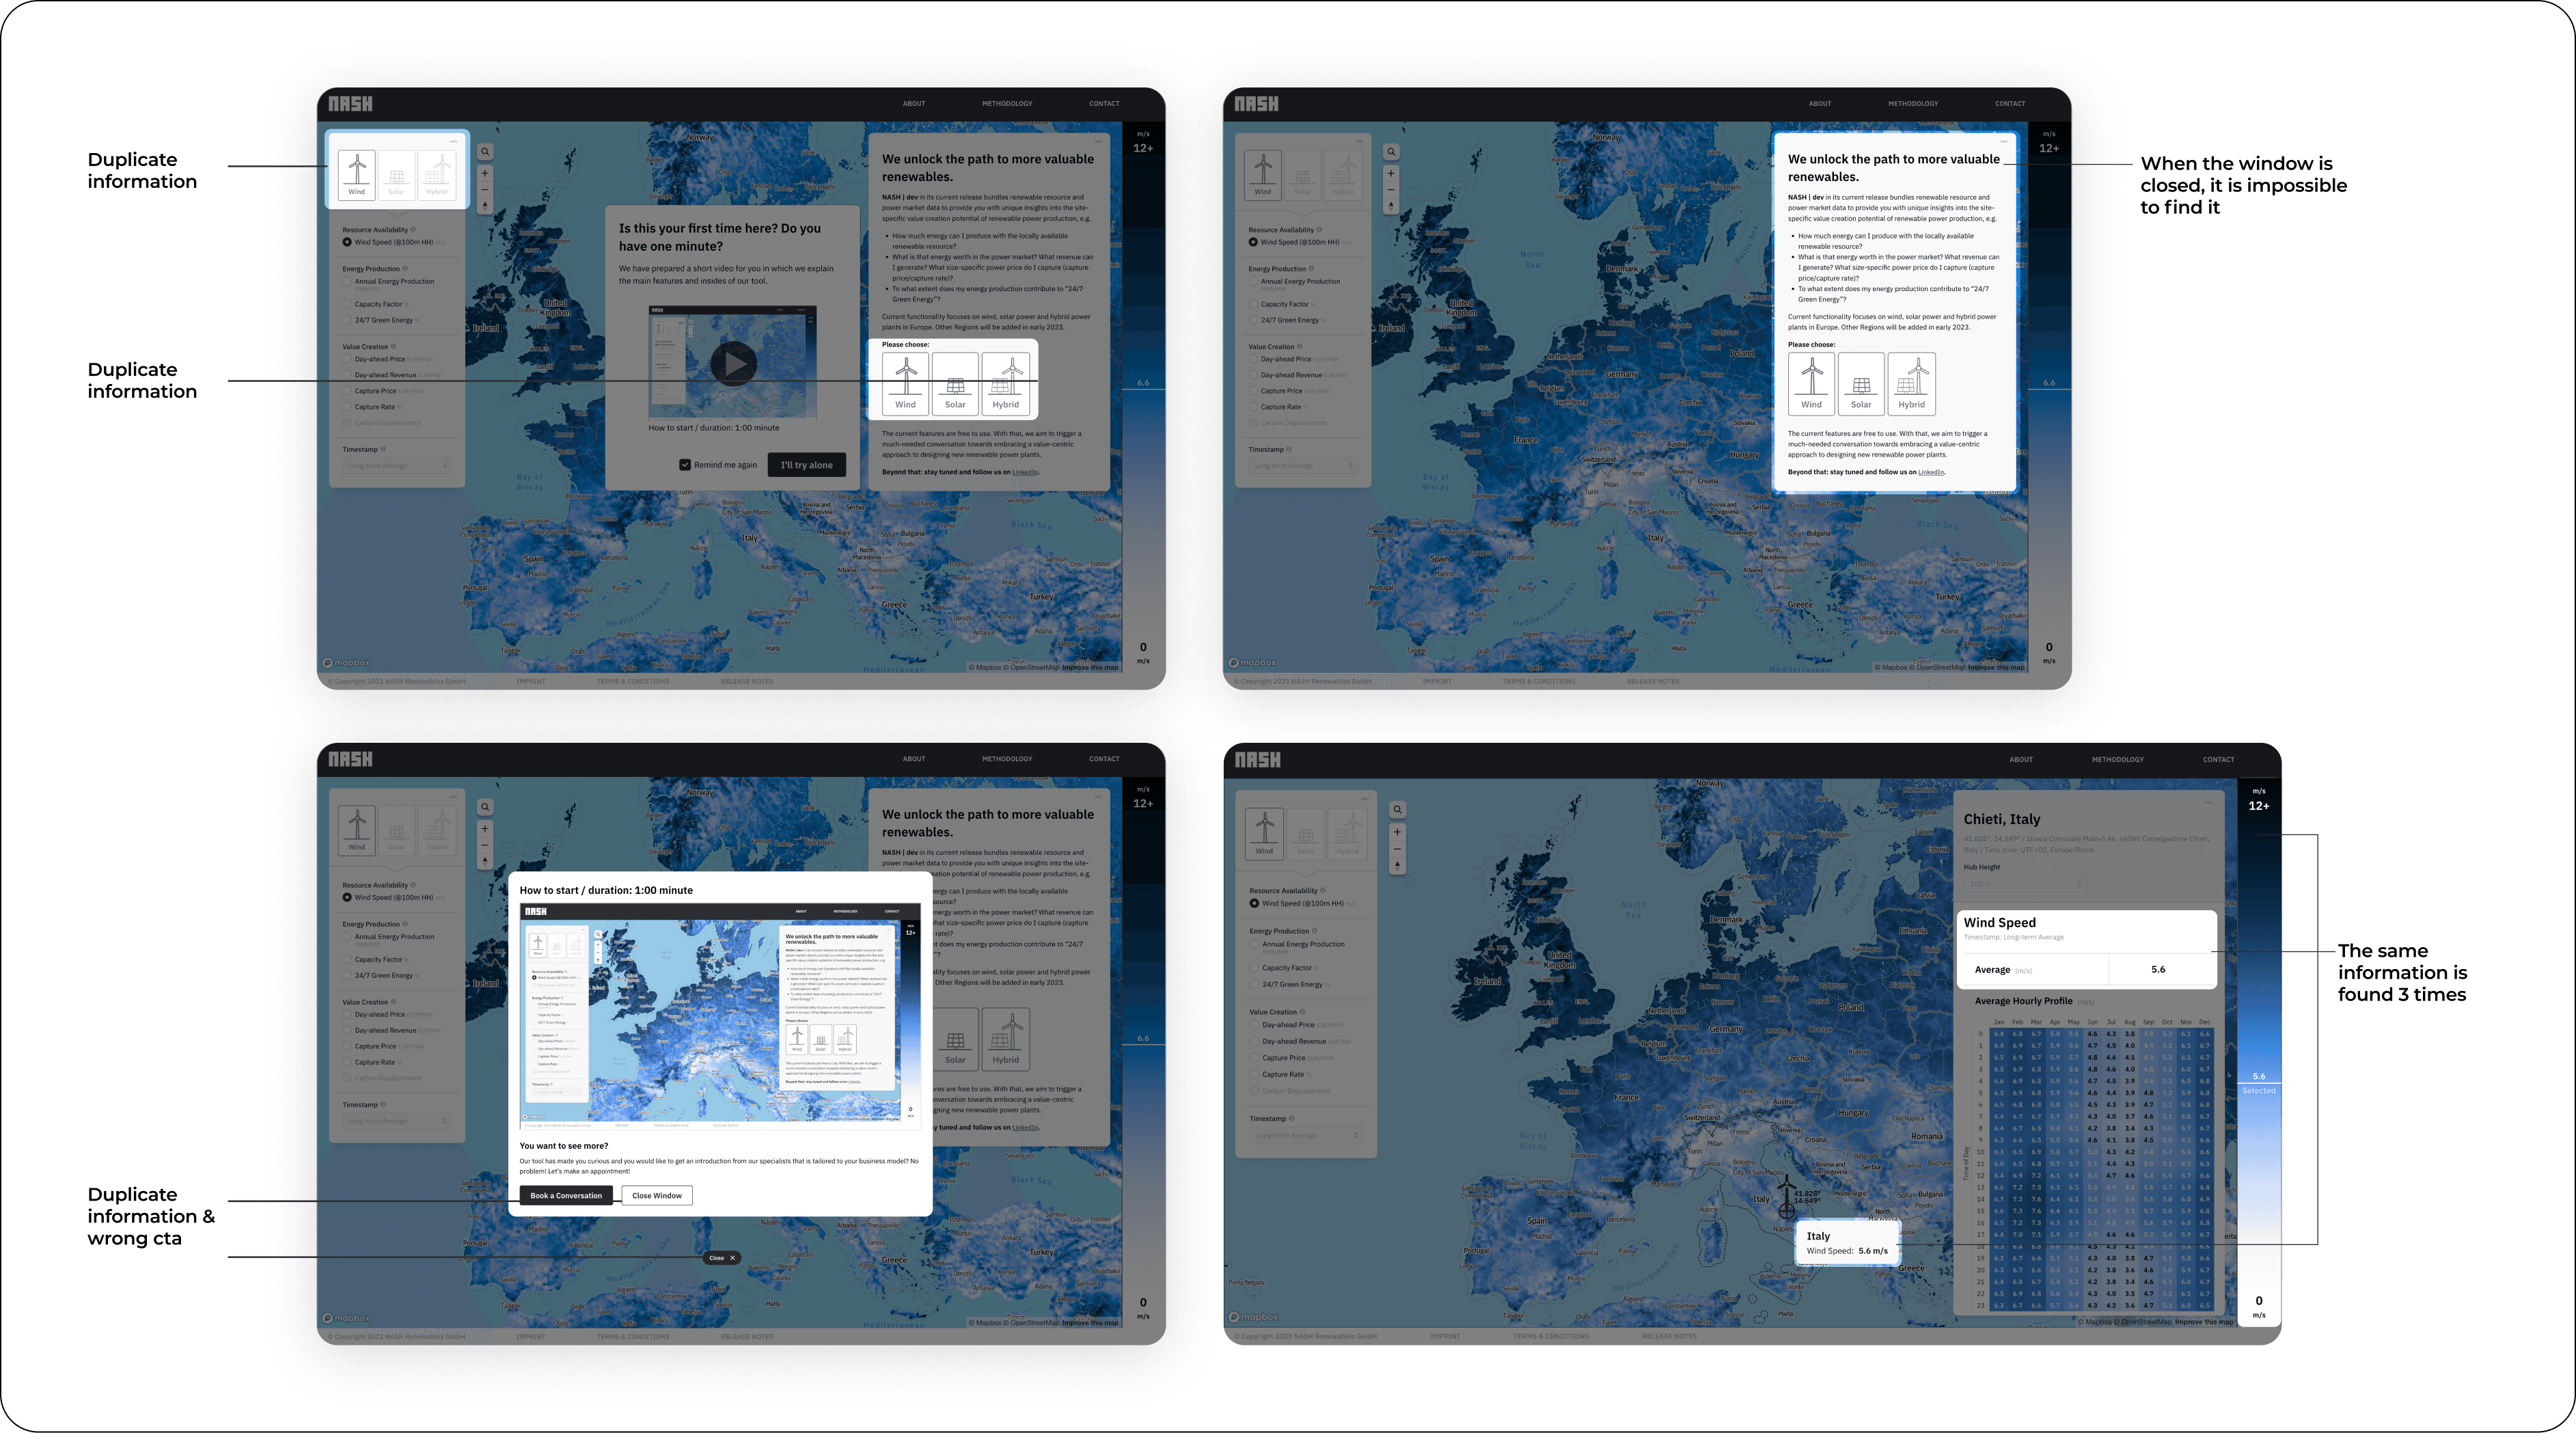Choose the Solar icon under 'Please choose' in top-right mockup

tap(1860, 384)
